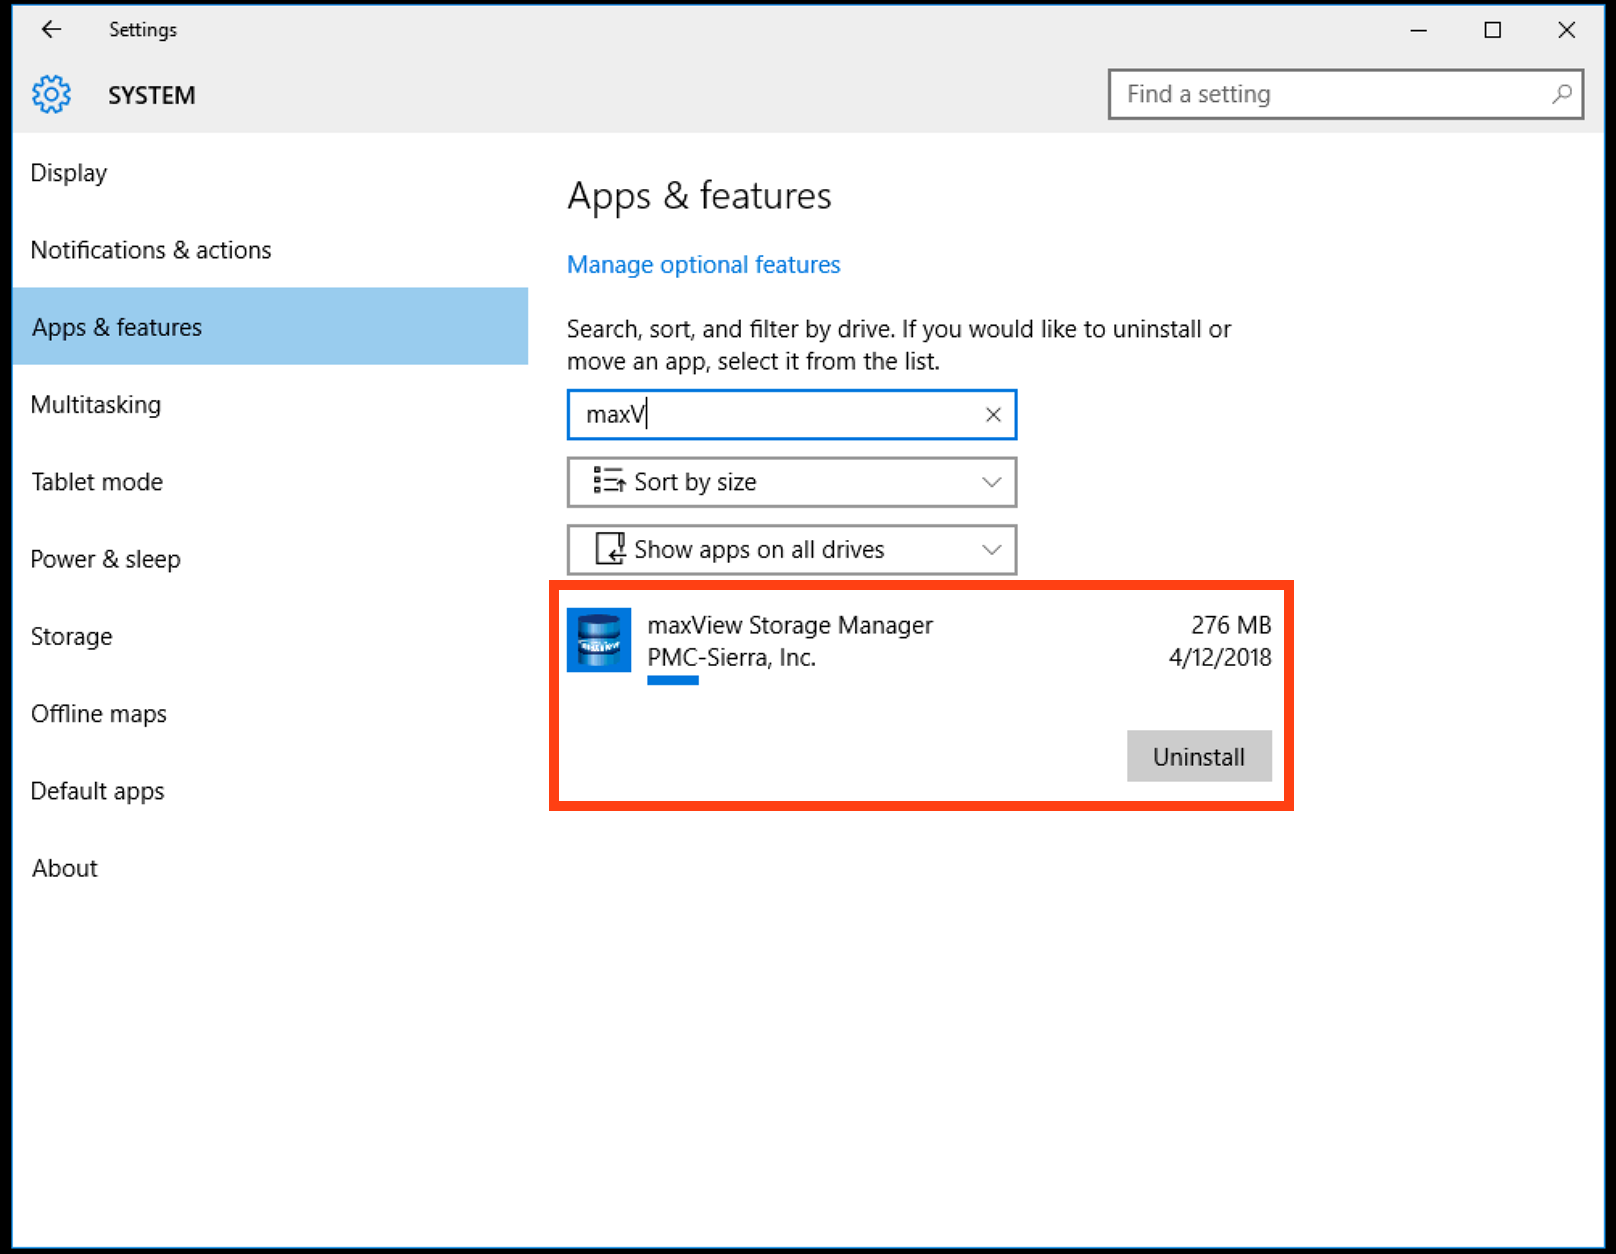
Task: Click the drive filter icon
Action: (x=610, y=548)
